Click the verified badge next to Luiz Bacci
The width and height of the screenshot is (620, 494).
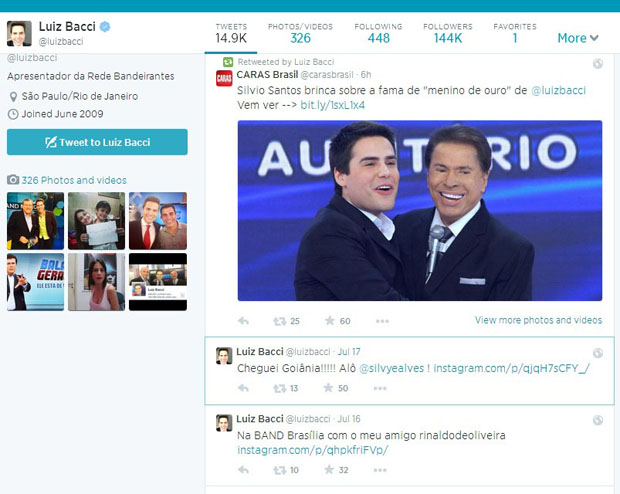(105, 26)
